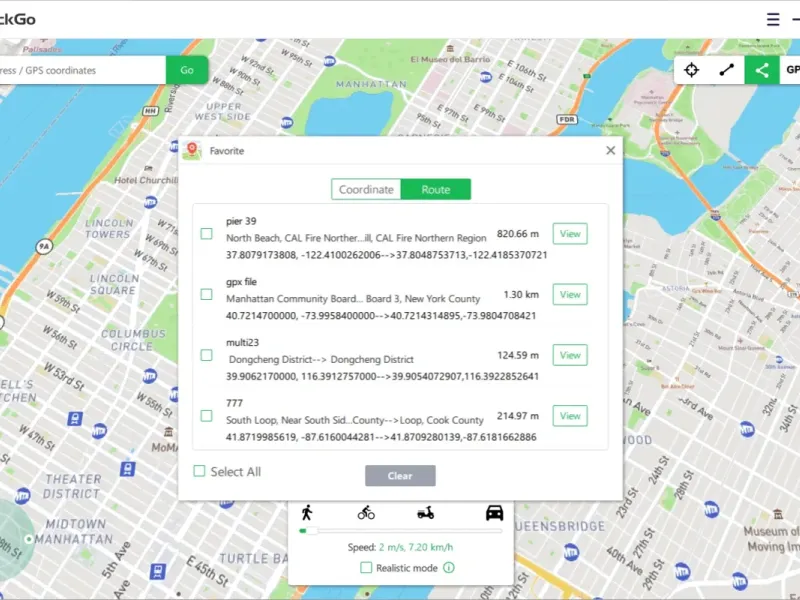
Task: View the 777 route
Action: (570, 416)
